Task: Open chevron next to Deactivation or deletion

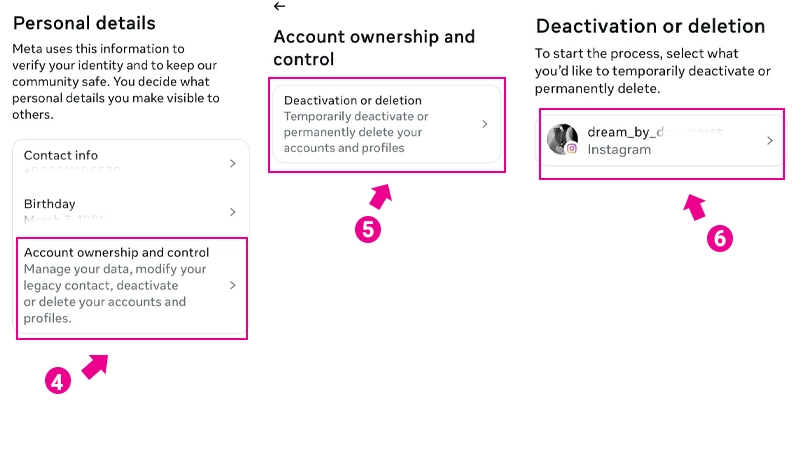Action: coord(484,124)
